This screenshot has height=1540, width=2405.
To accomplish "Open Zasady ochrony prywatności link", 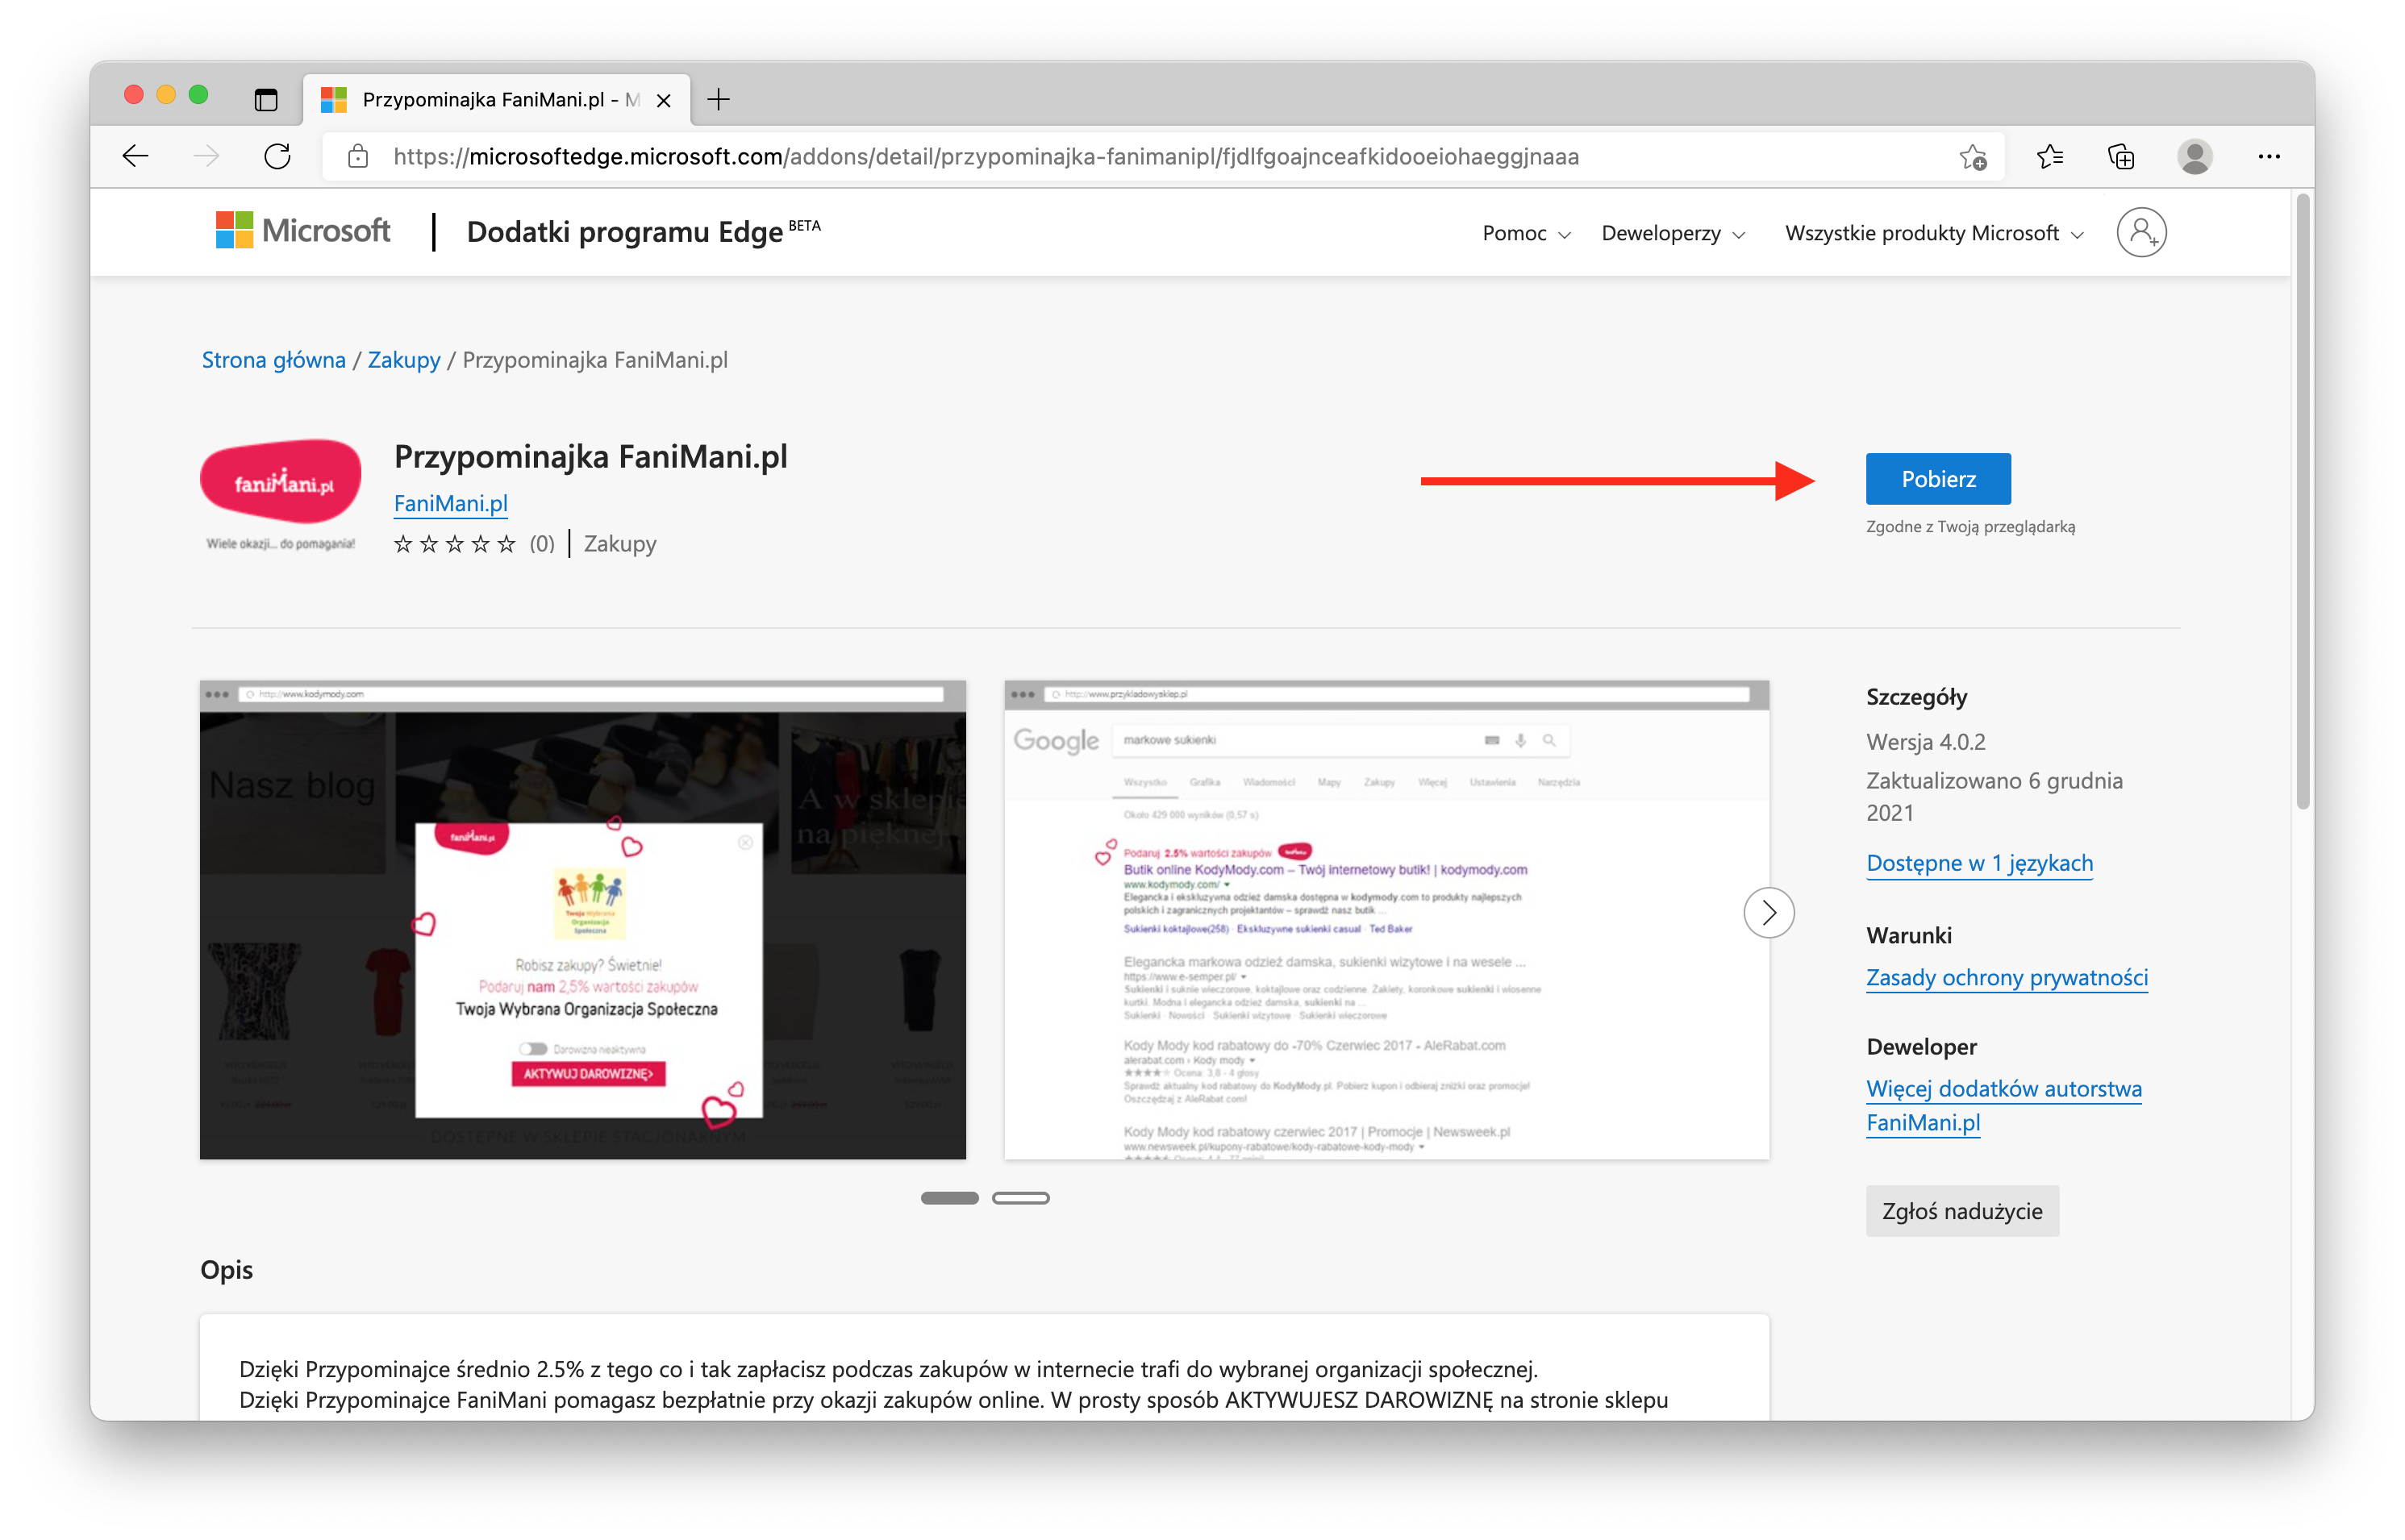I will 2006,977.
